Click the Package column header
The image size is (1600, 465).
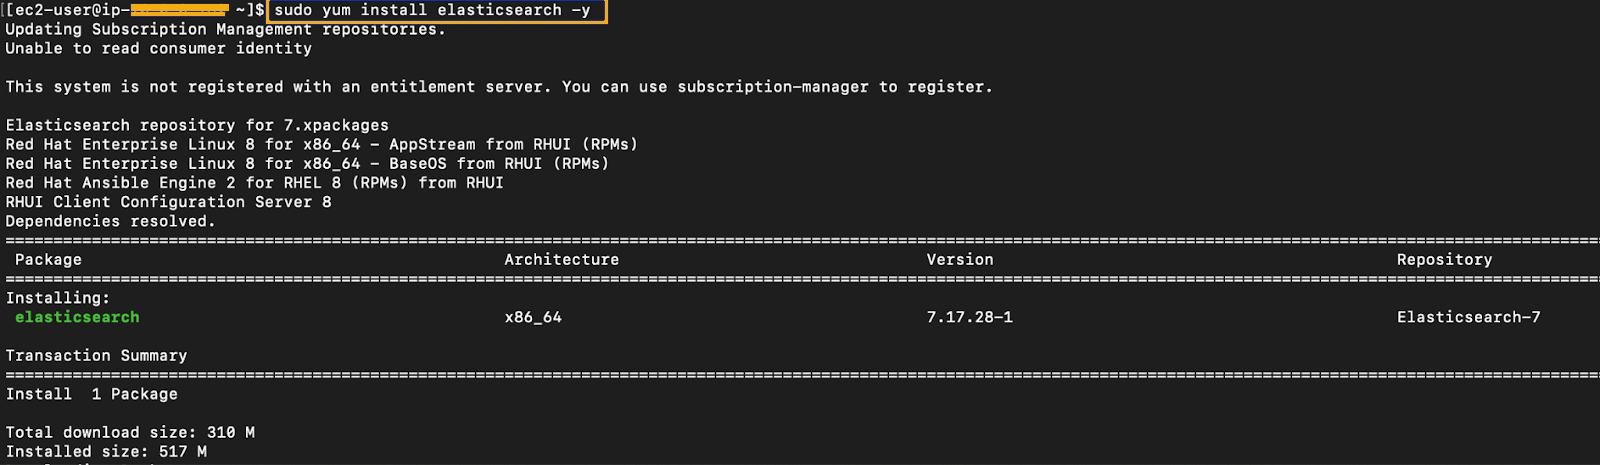pyautogui.click(x=48, y=259)
